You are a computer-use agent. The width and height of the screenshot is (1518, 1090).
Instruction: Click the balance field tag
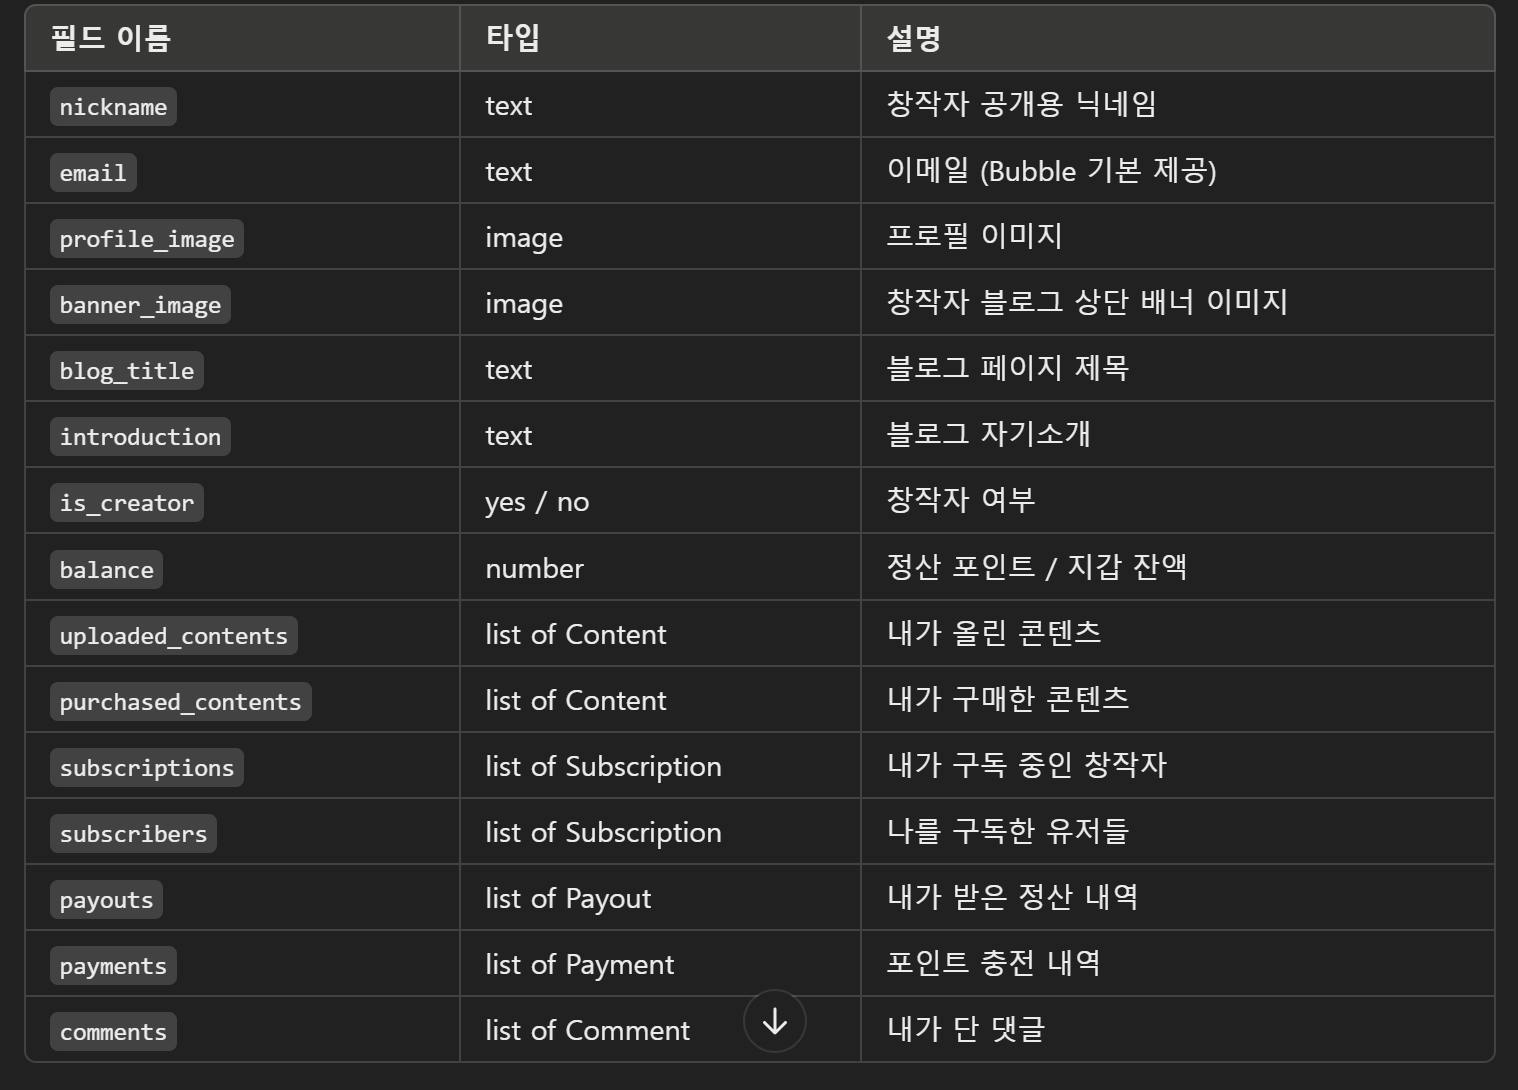click(106, 570)
